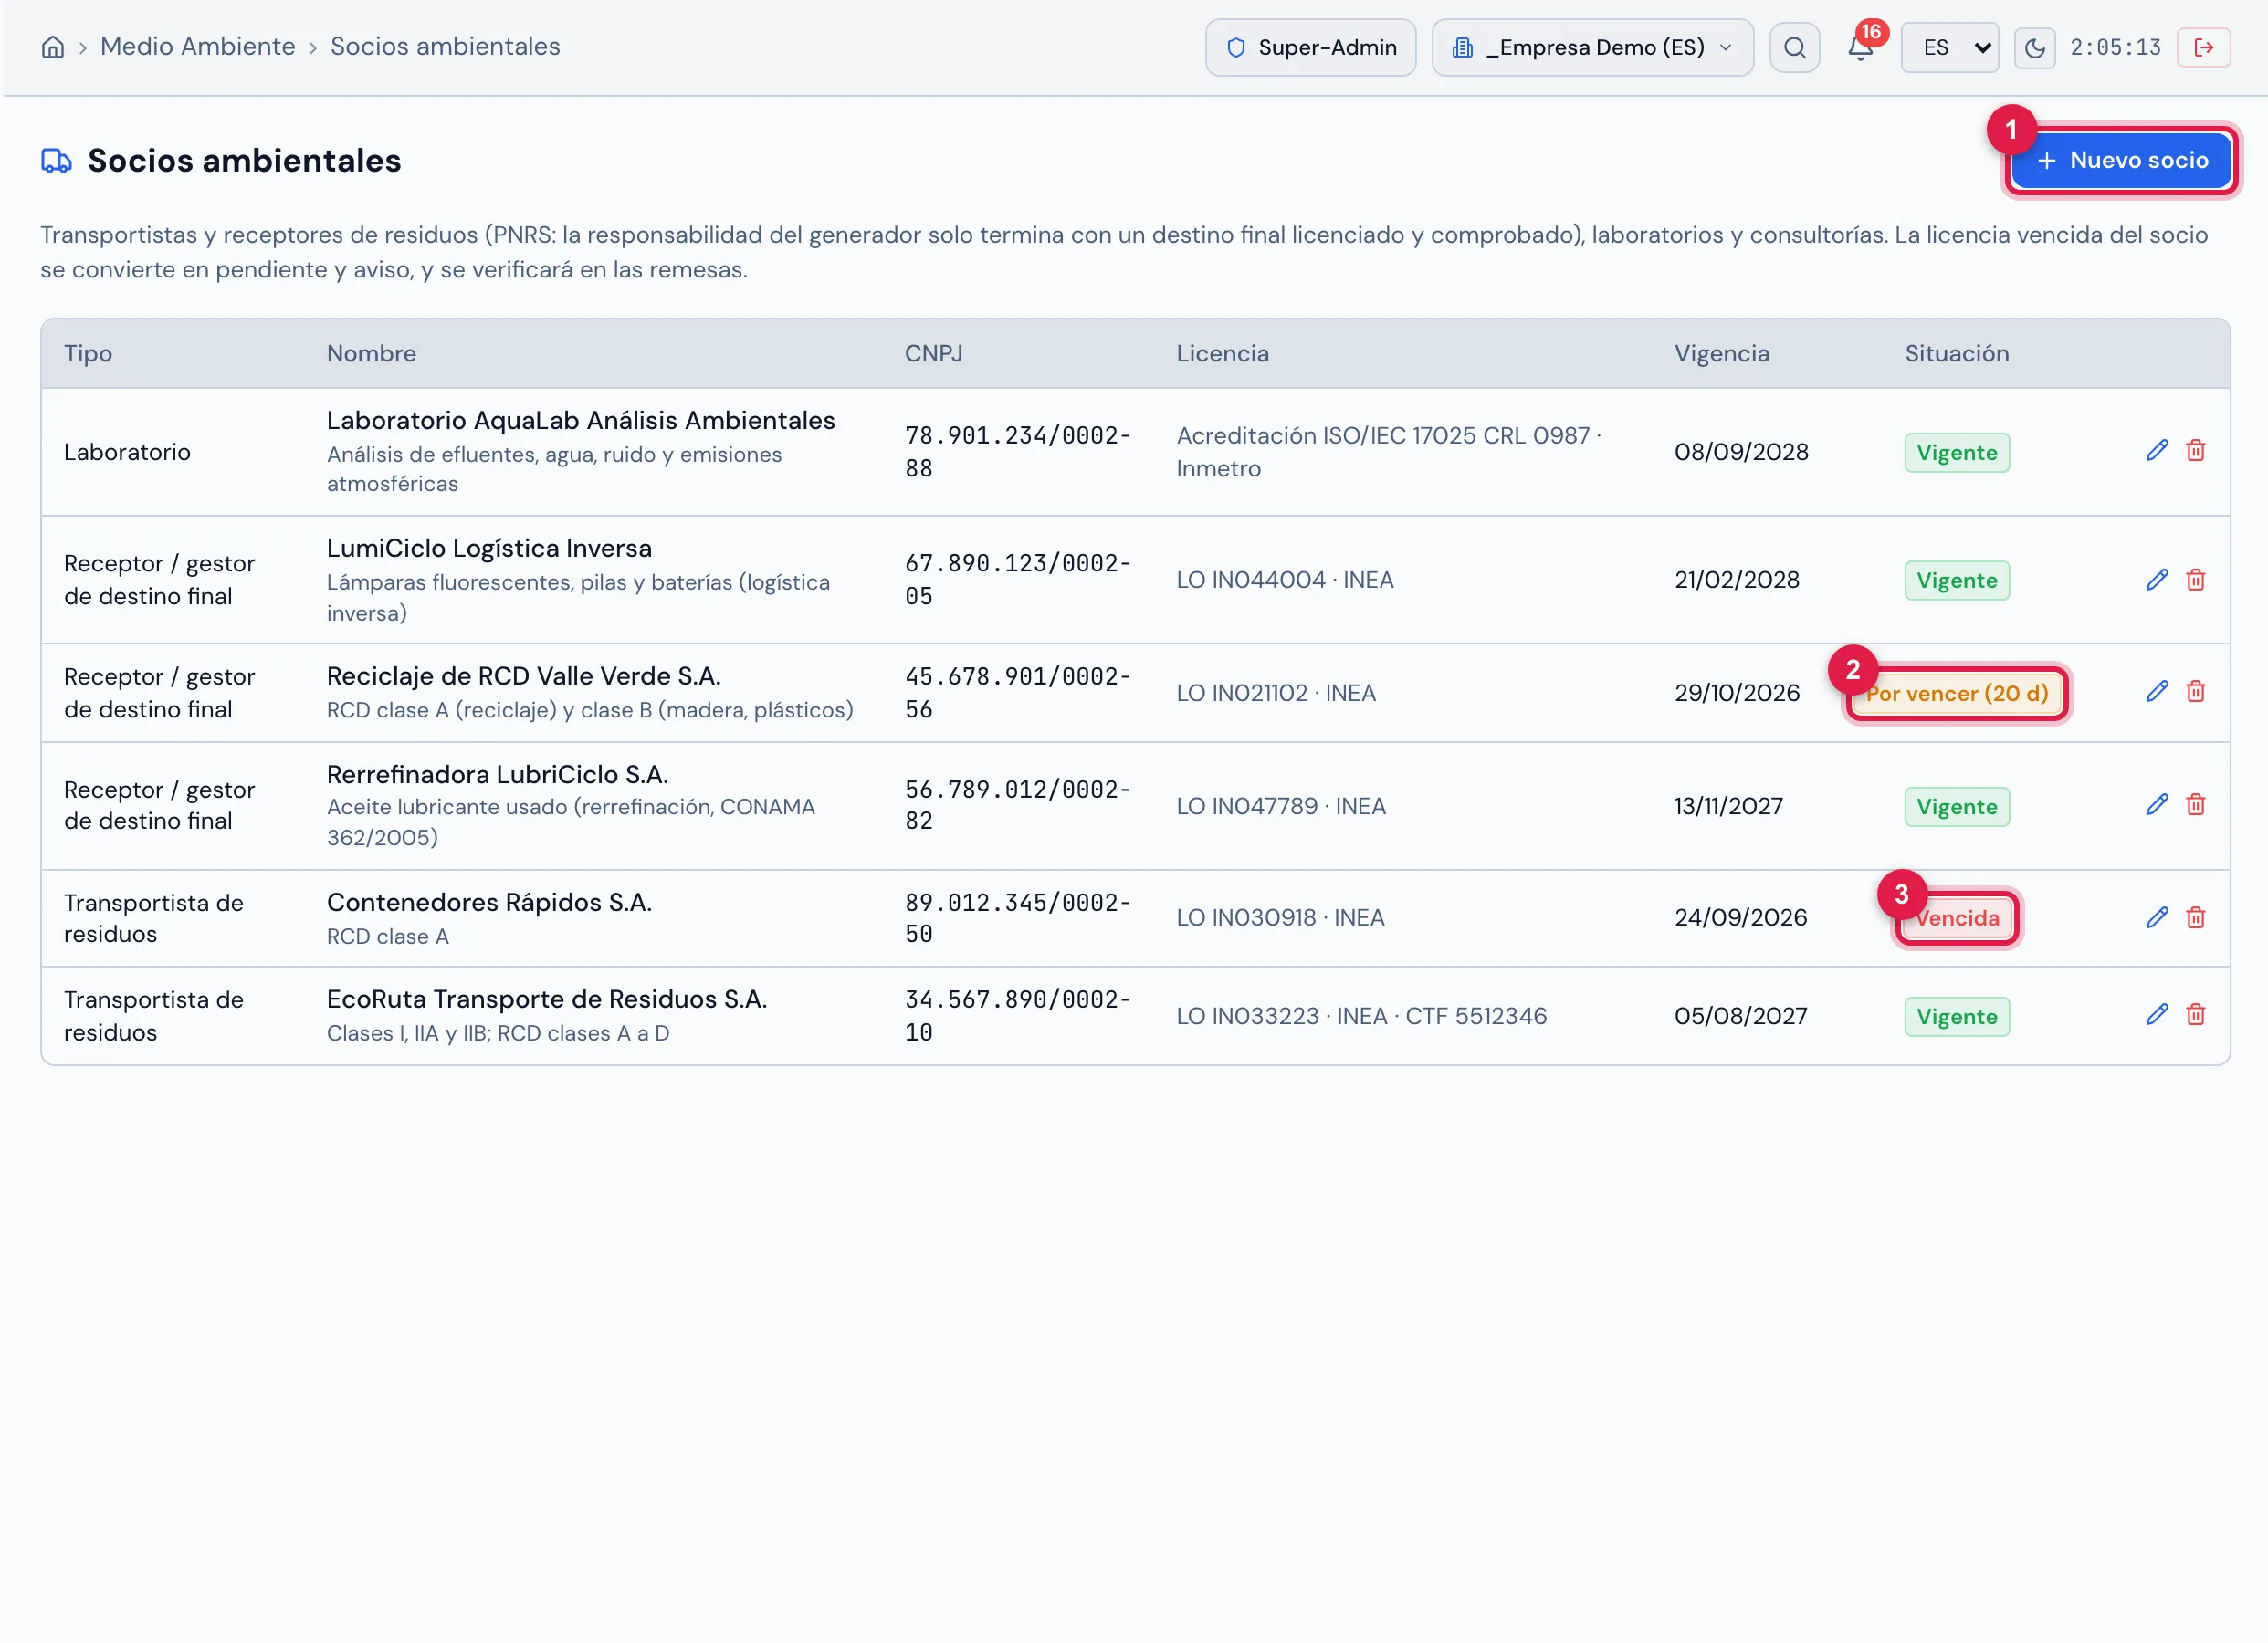Image resolution: width=2268 pixels, height=1643 pixels.
Task: Click the Situación column header
Action: click(1956, 353)
